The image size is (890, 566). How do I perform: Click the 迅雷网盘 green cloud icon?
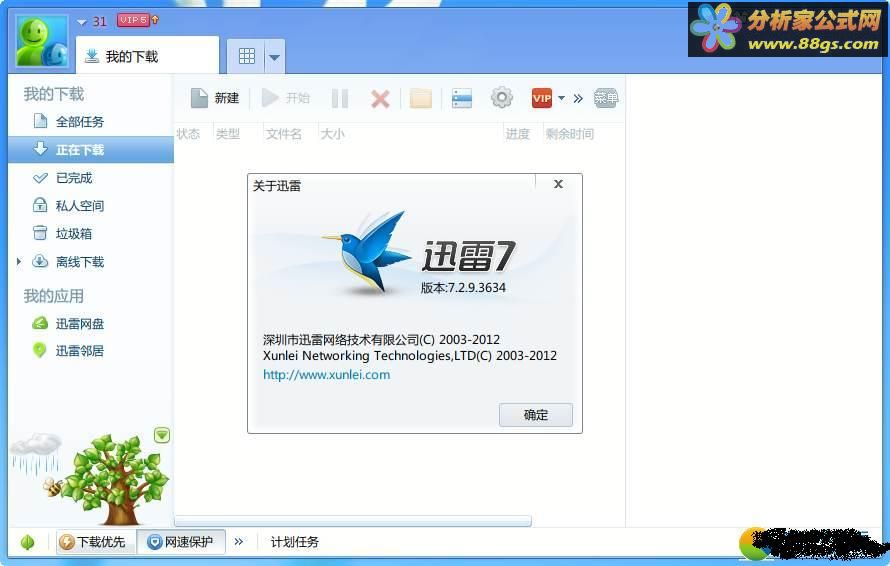coord(40,324)
